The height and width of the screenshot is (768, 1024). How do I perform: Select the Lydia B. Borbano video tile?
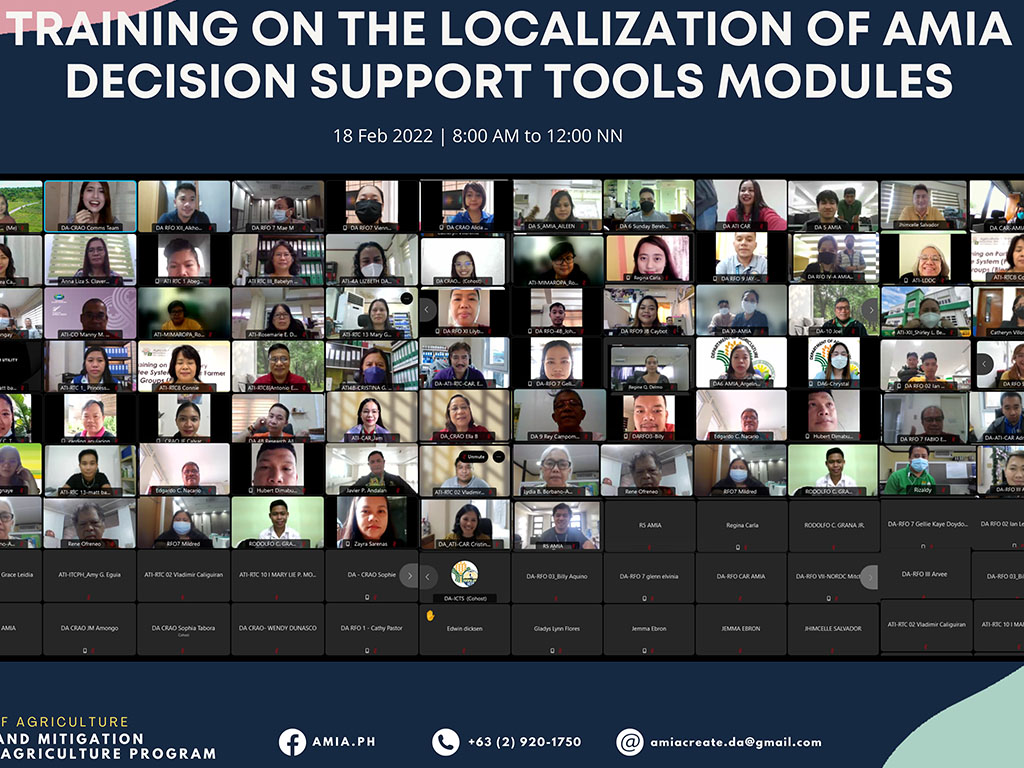click(556, 470)
